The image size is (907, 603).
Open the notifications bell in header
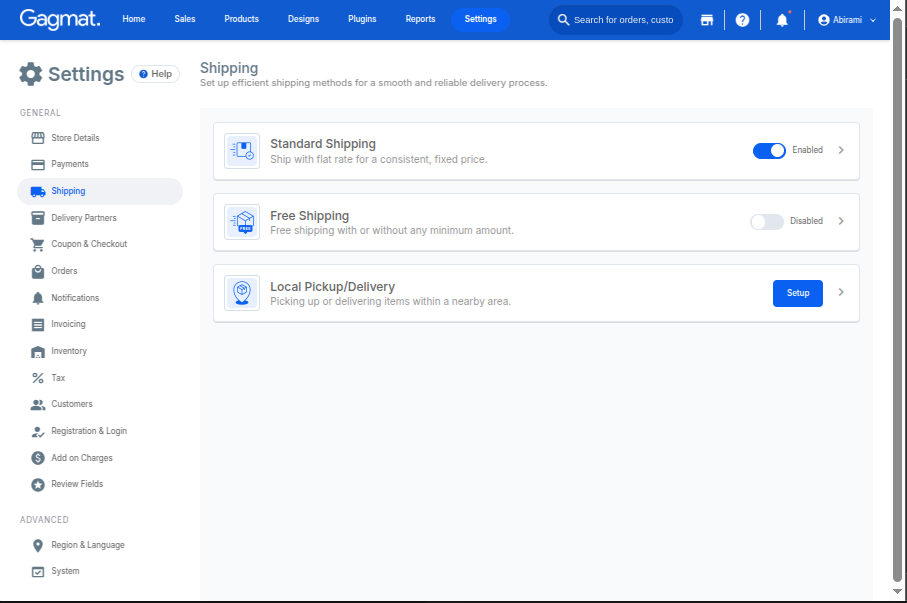point(782,20)
